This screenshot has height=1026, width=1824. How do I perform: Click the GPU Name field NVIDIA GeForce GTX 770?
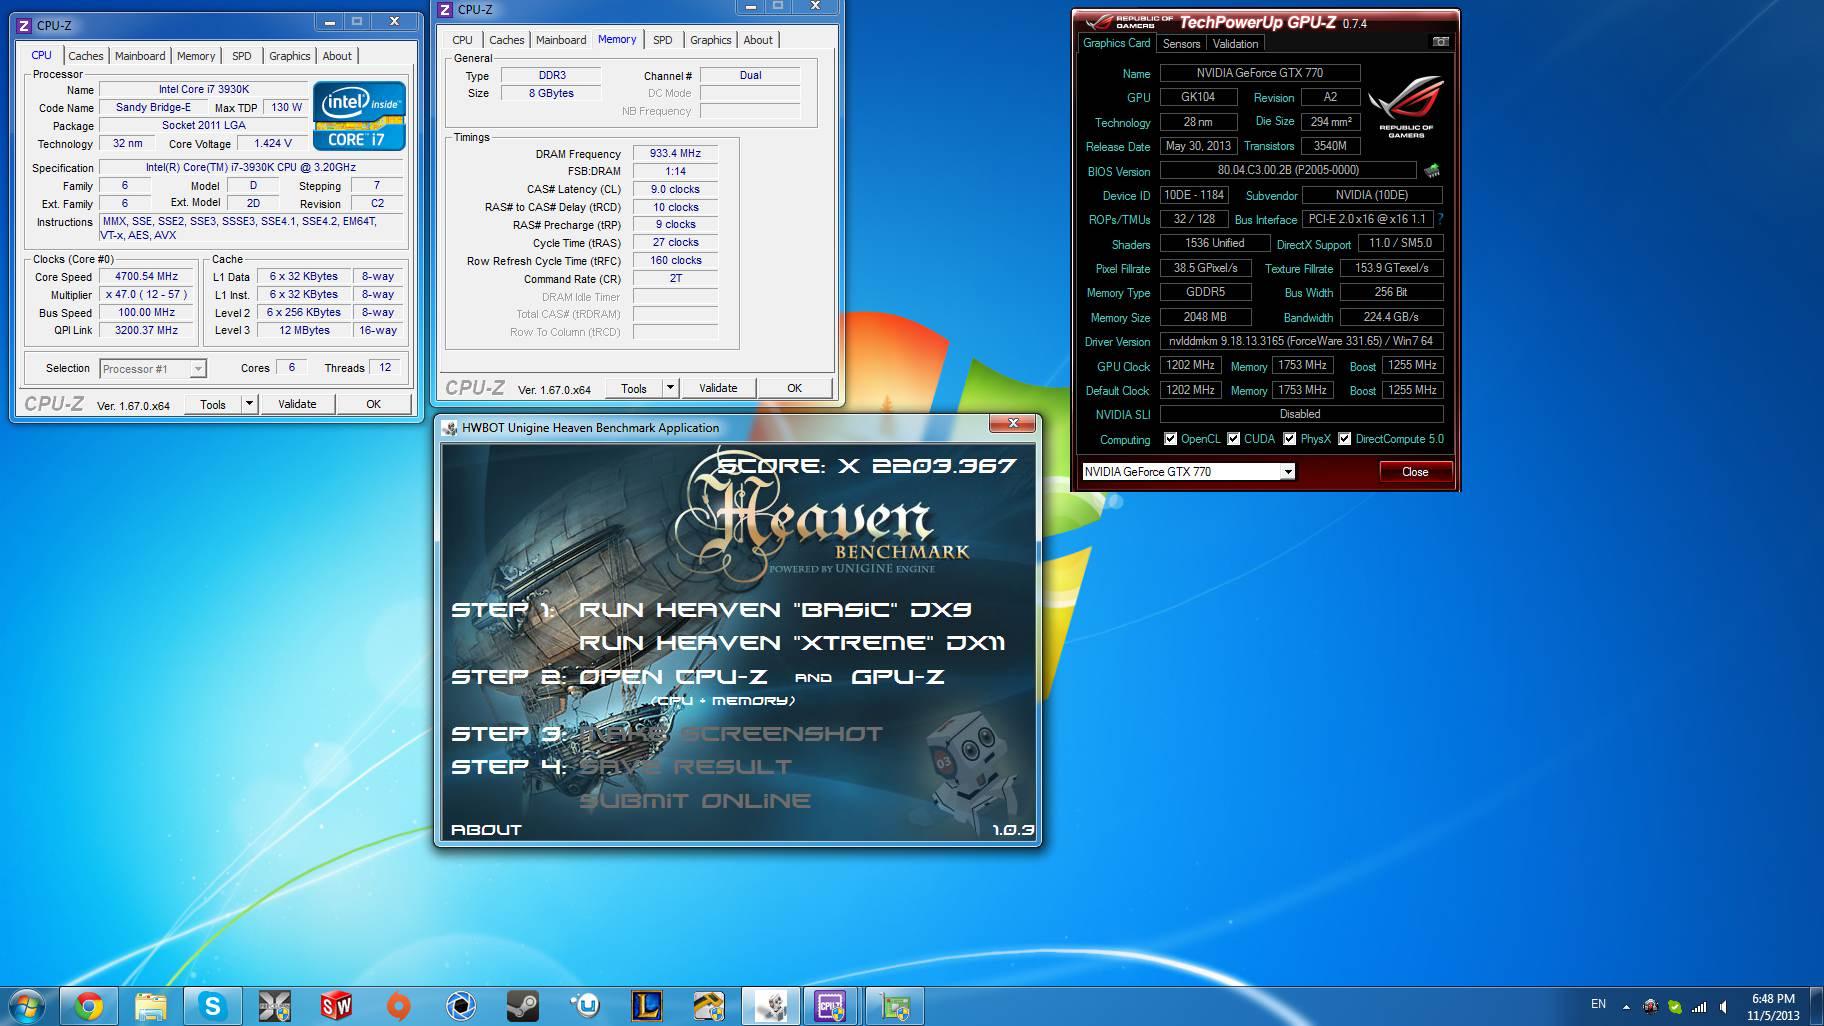[1259, 73]
